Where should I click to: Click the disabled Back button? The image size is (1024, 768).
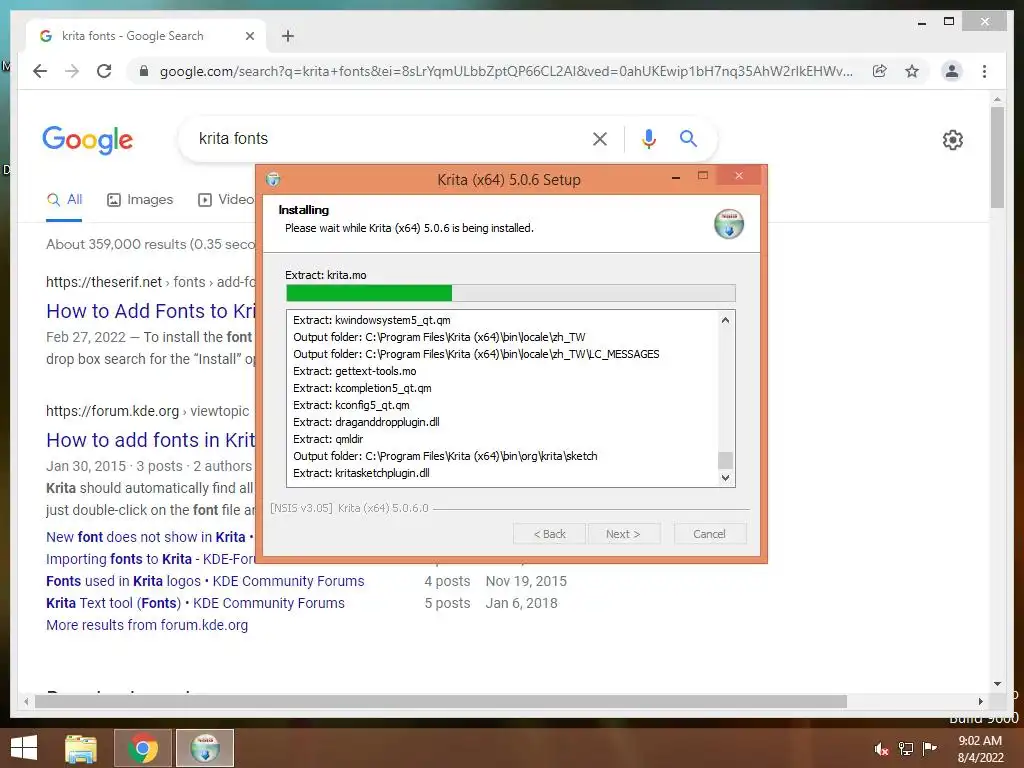pyautogui.click(x=549, y=534)
